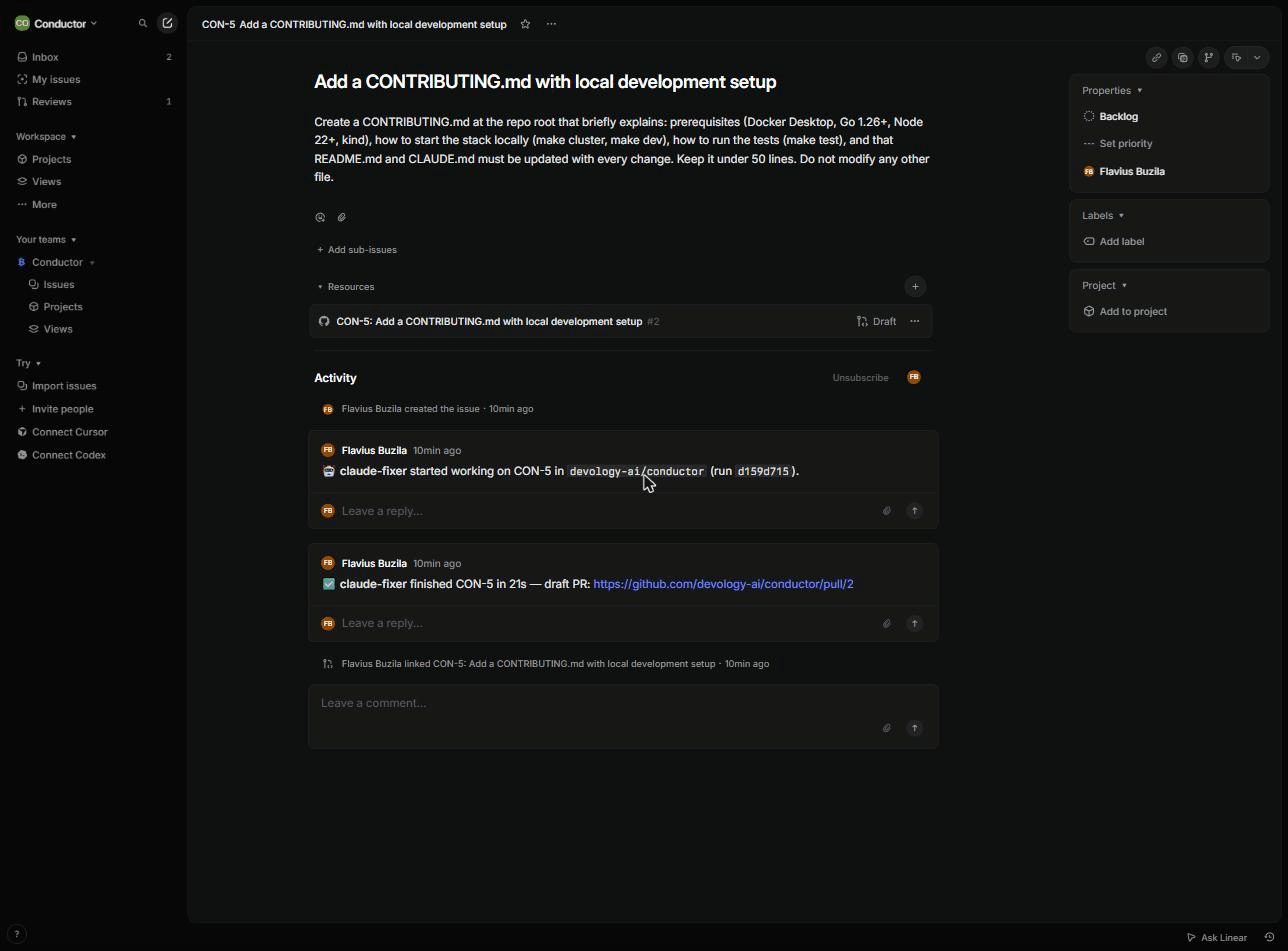Collapse the Properties section
Screen dimensions: 1288x951
click(x=1112, y=91)
